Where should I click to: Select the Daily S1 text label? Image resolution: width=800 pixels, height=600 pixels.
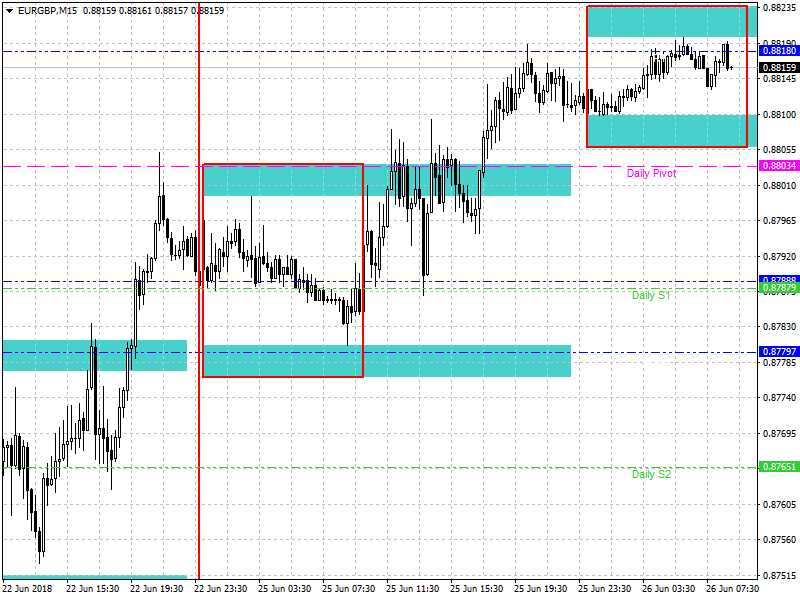click(651, 296)
